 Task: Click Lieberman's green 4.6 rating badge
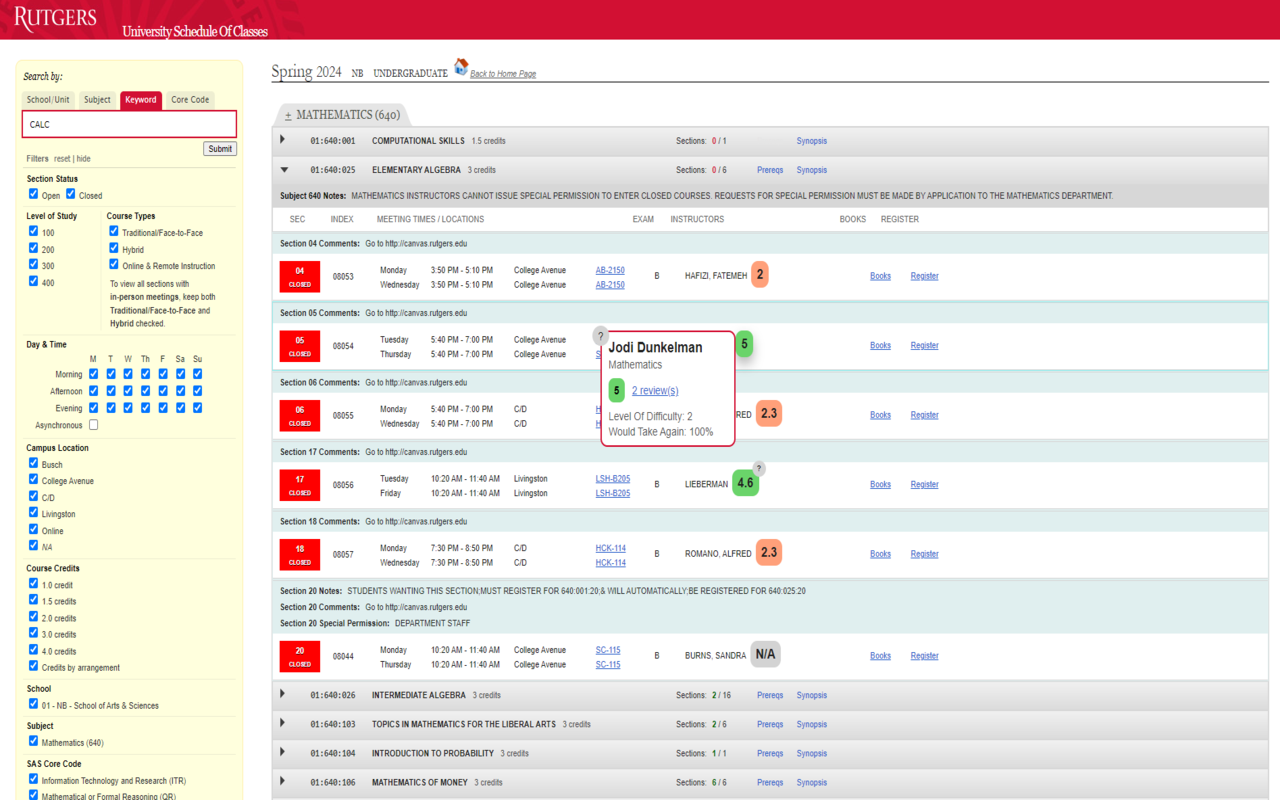(x=745, y=483)
